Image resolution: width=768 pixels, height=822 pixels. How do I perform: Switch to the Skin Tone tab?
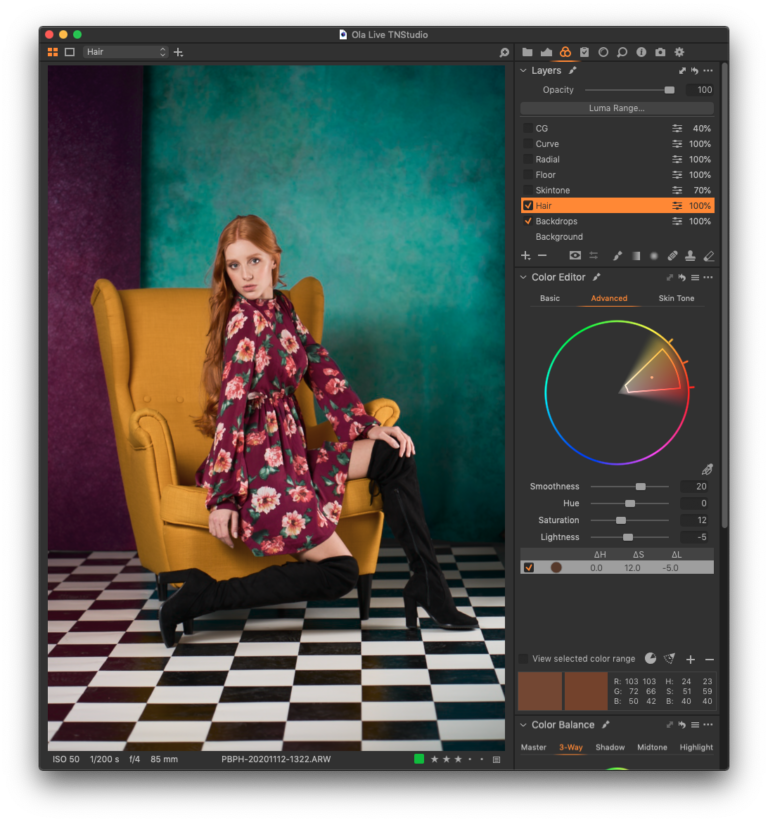[x=676, y=298]
